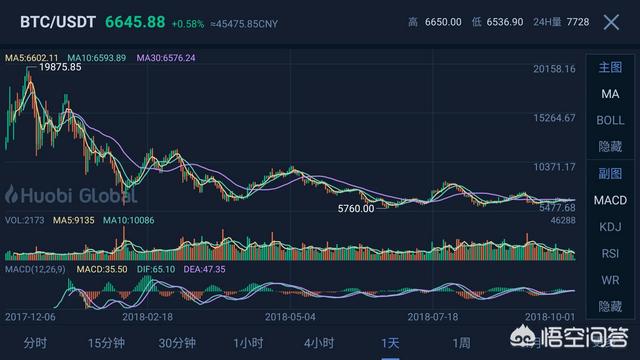Select the KDJ sub chart indicator

(x=610, y=227)
